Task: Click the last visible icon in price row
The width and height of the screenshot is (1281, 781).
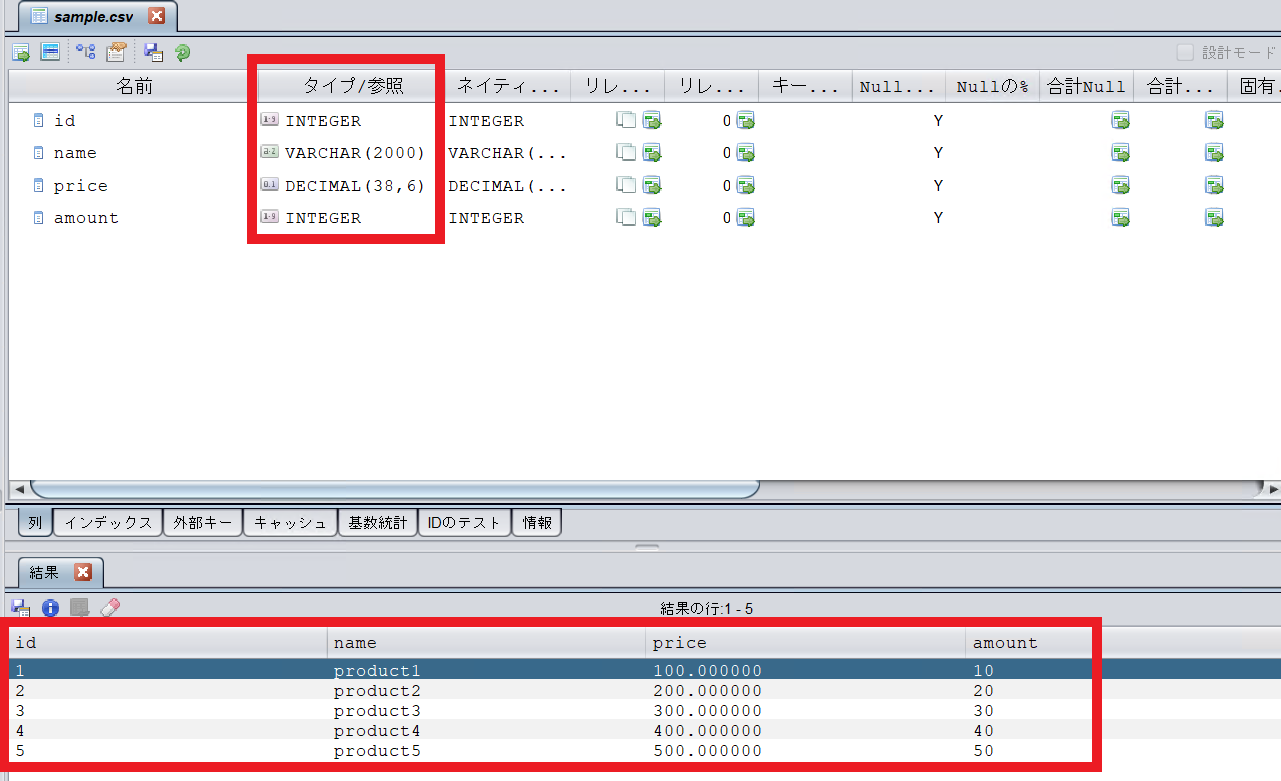Action: 1214,185
